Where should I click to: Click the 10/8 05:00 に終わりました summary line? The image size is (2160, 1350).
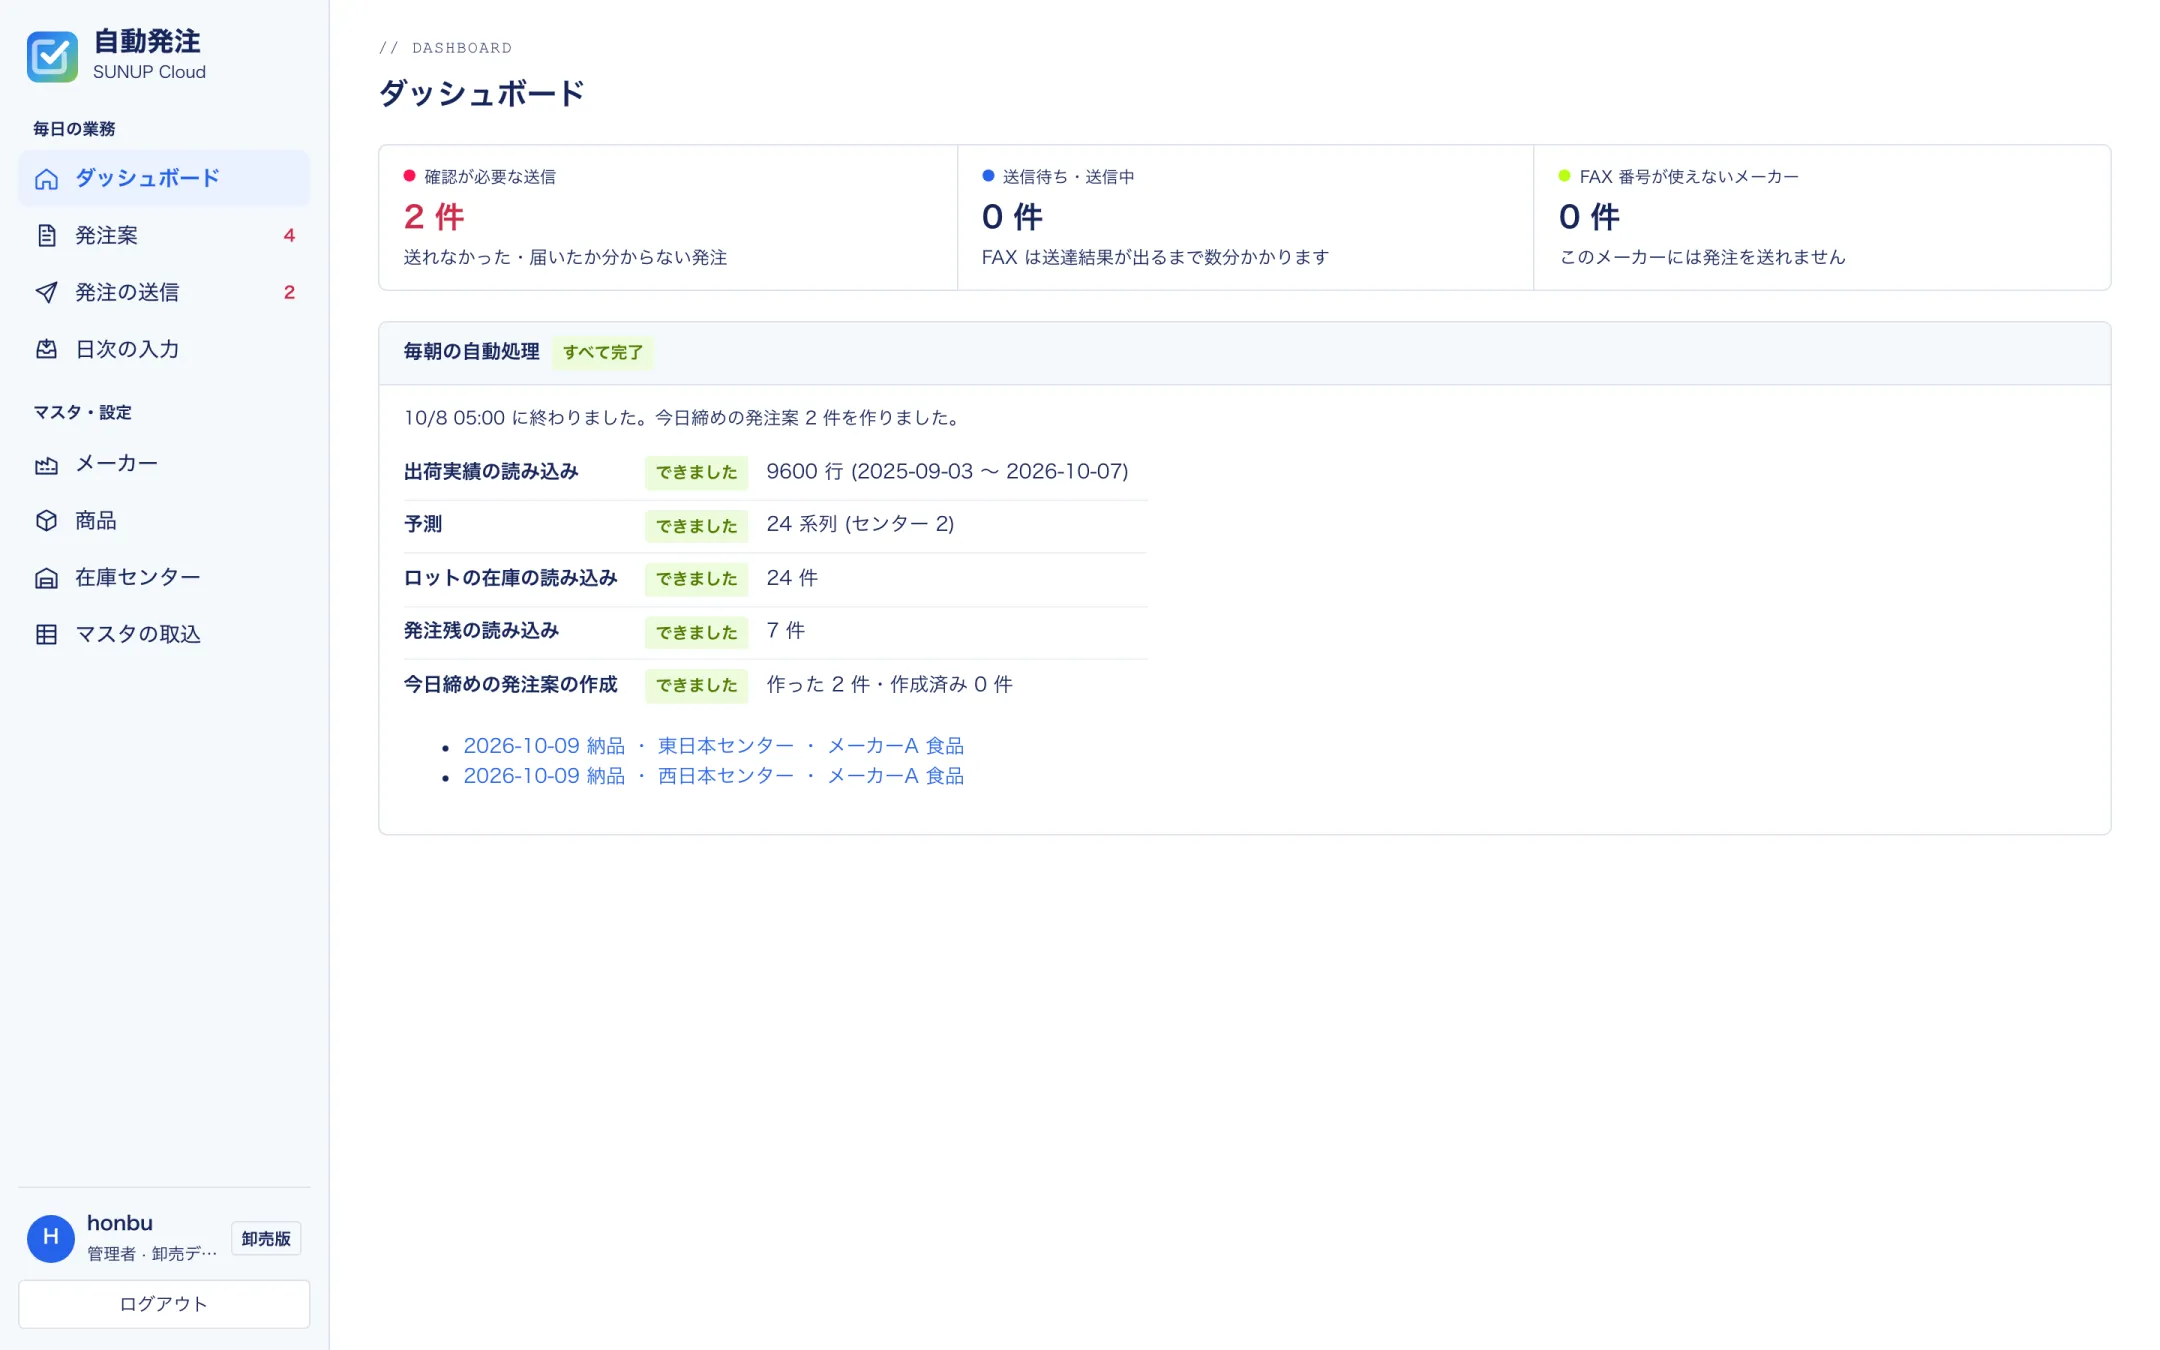point(682,418)
